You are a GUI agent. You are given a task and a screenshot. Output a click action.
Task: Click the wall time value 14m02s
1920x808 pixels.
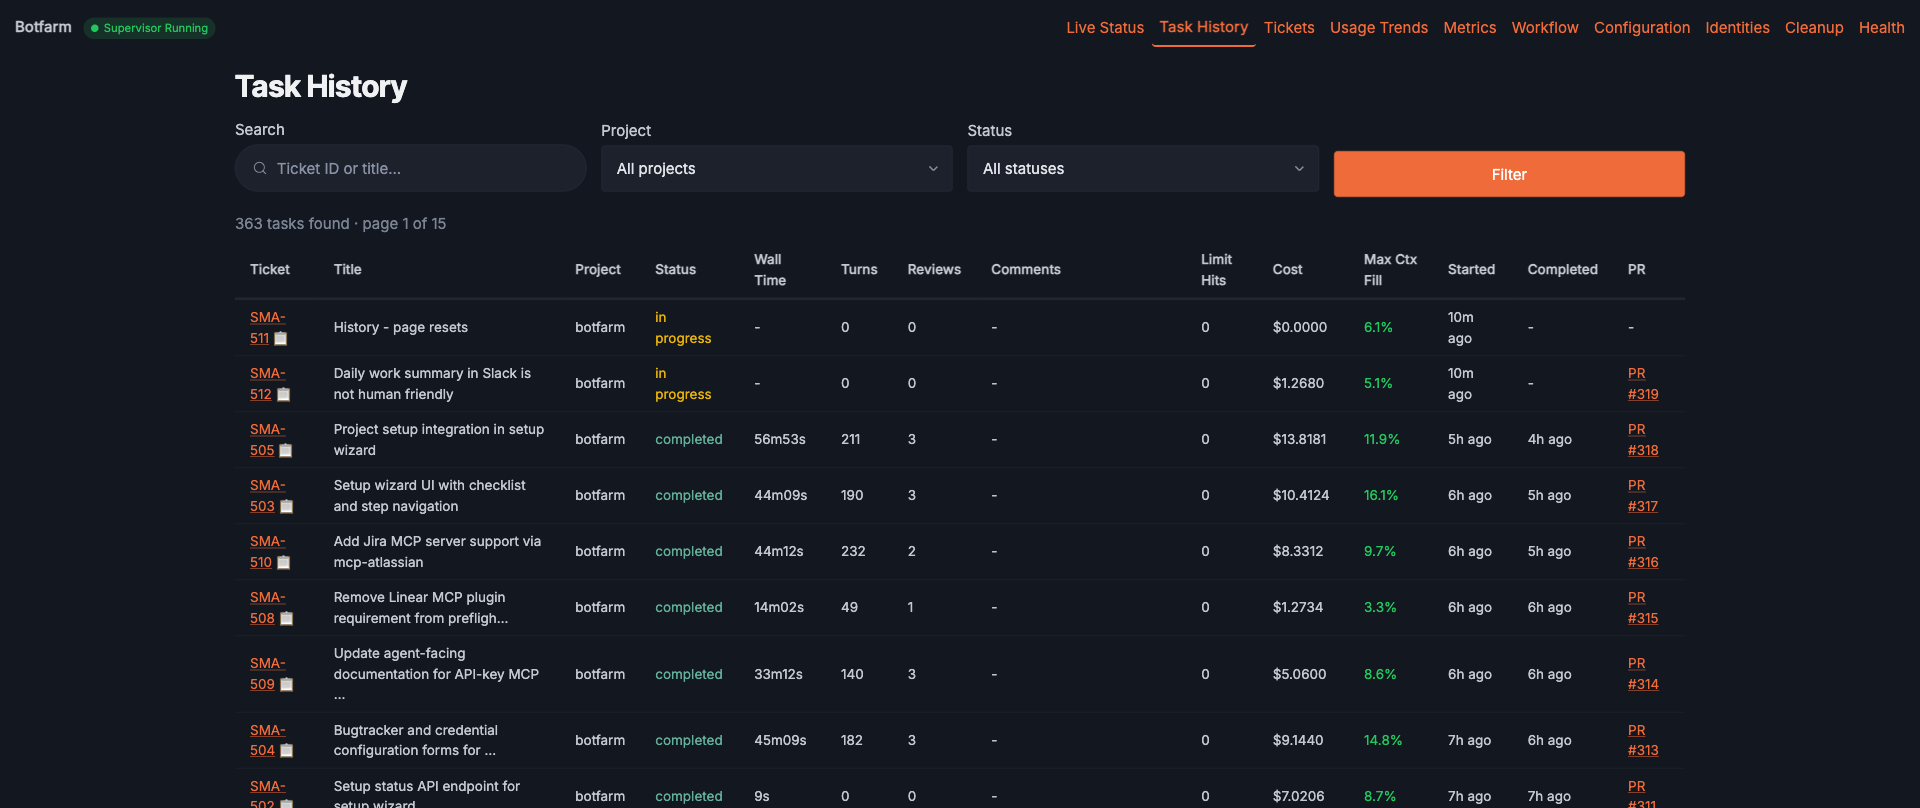pyautogui.click(x=779, y=608)
